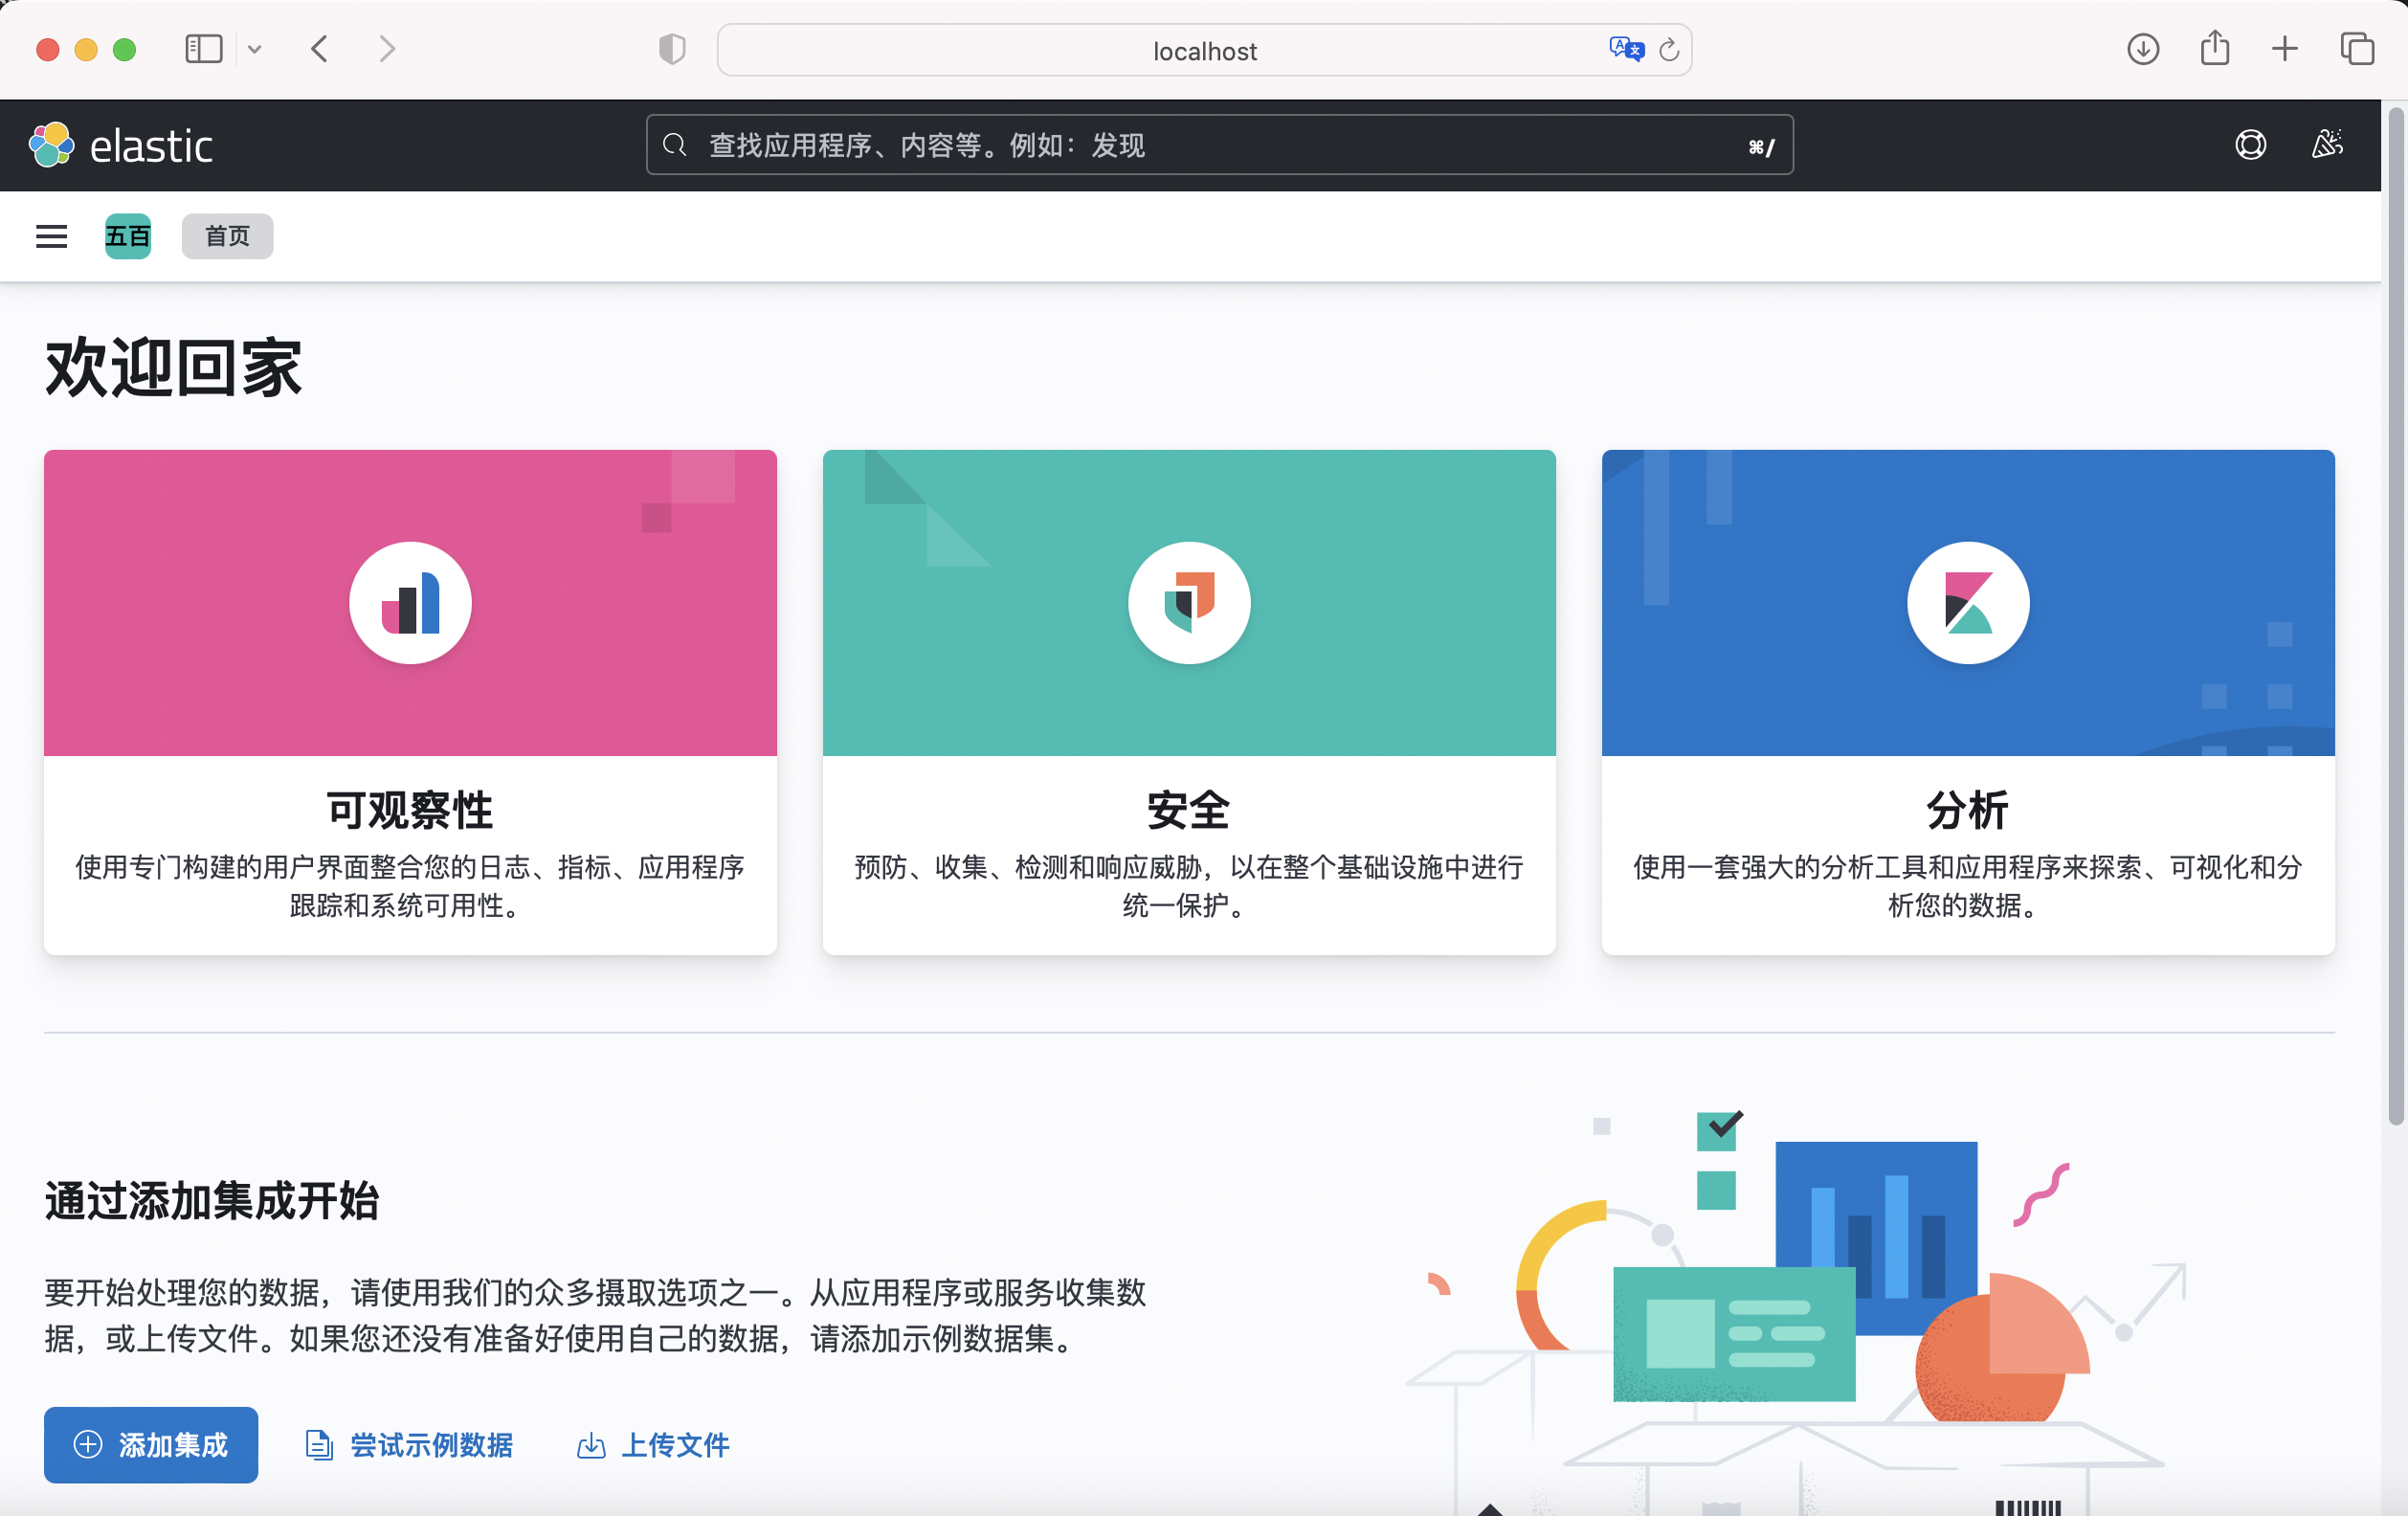Click the Safari localhost address bar

(x=1203, y=51)
